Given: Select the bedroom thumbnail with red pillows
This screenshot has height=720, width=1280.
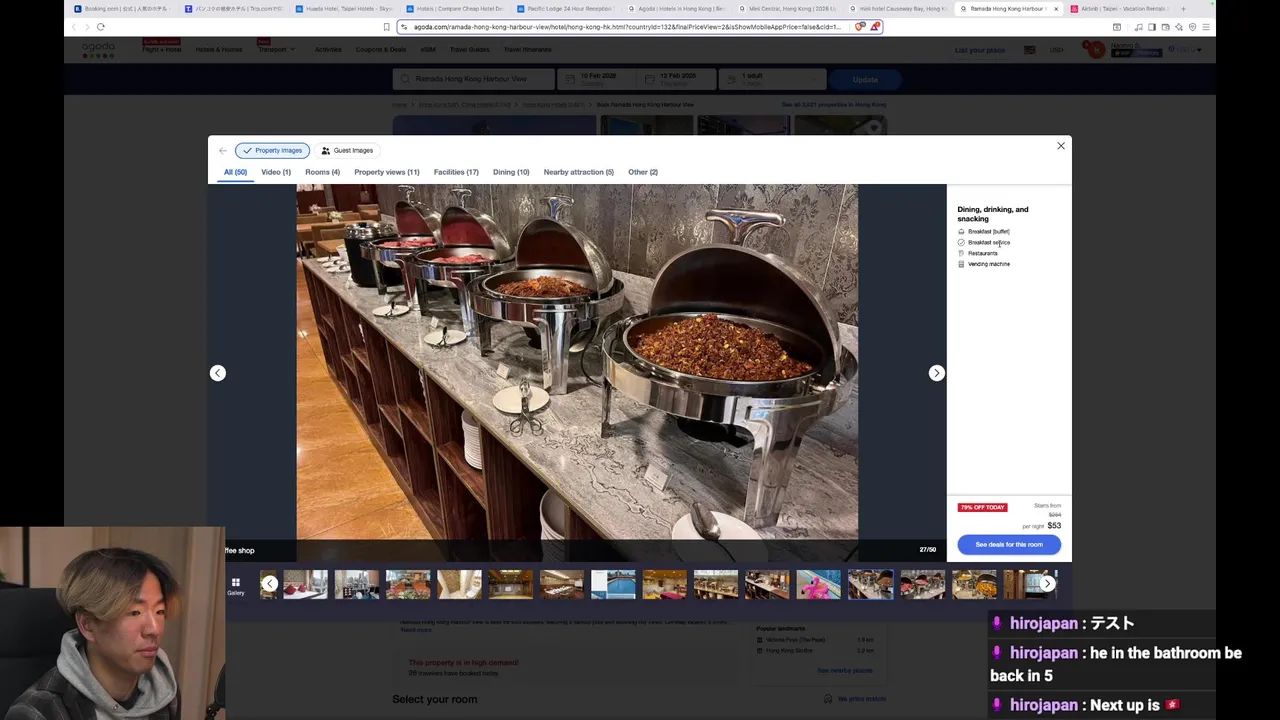Looking at the screenshot, I should pos(305,584).
